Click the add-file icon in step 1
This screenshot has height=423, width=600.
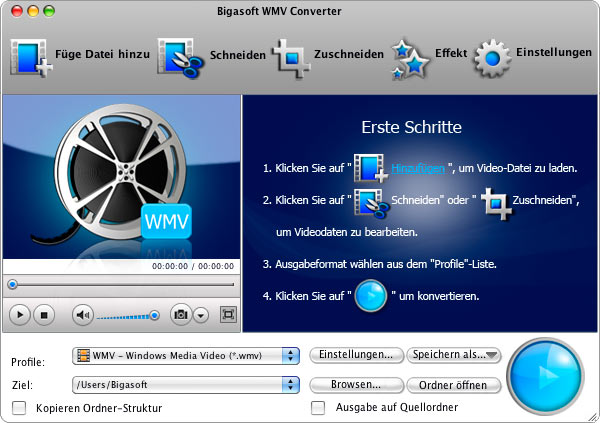(370, 168)
